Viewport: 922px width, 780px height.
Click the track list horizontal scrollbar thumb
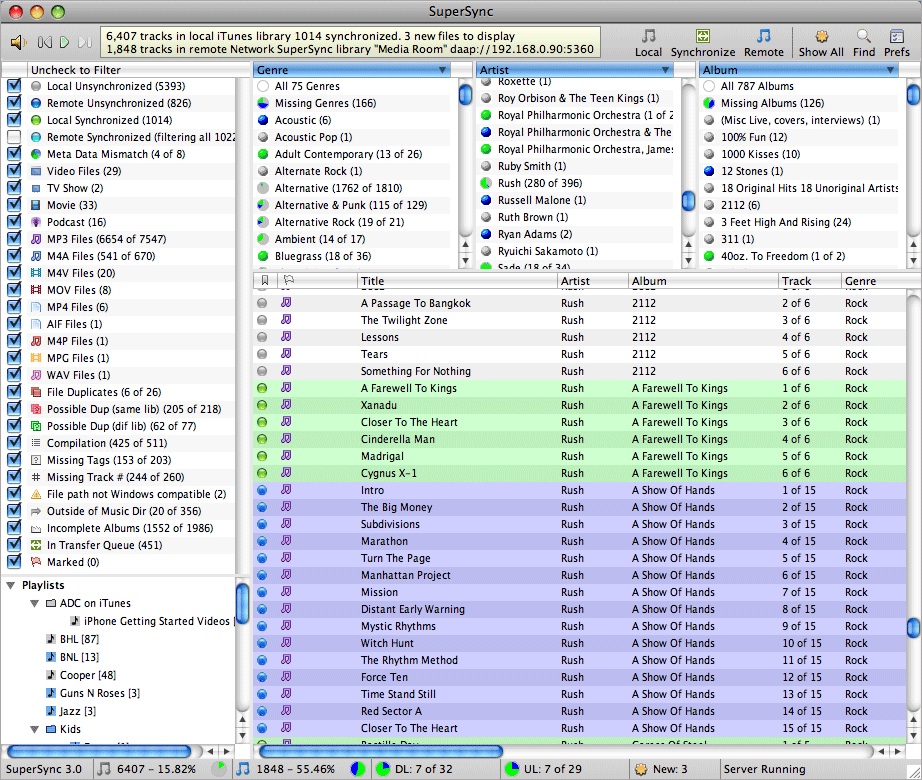coord(380,751)
